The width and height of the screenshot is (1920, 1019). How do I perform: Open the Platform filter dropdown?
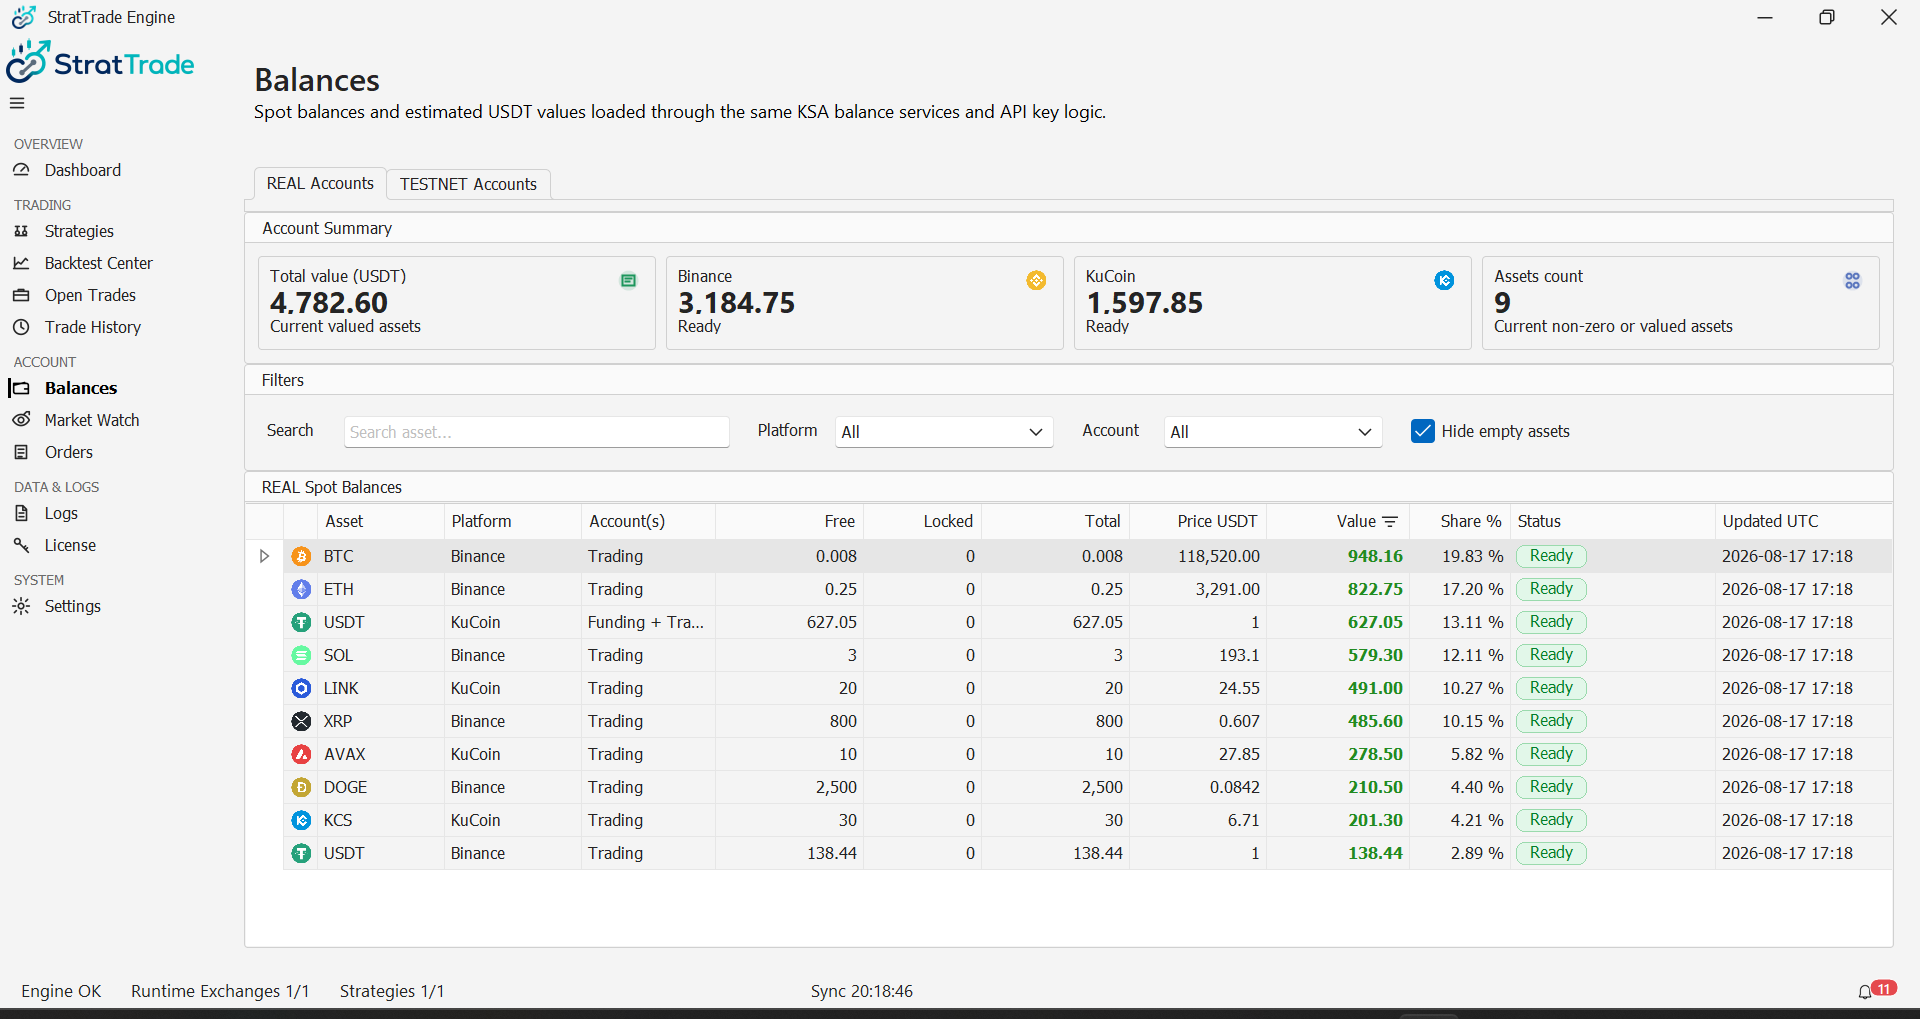[x=944, y=432]
